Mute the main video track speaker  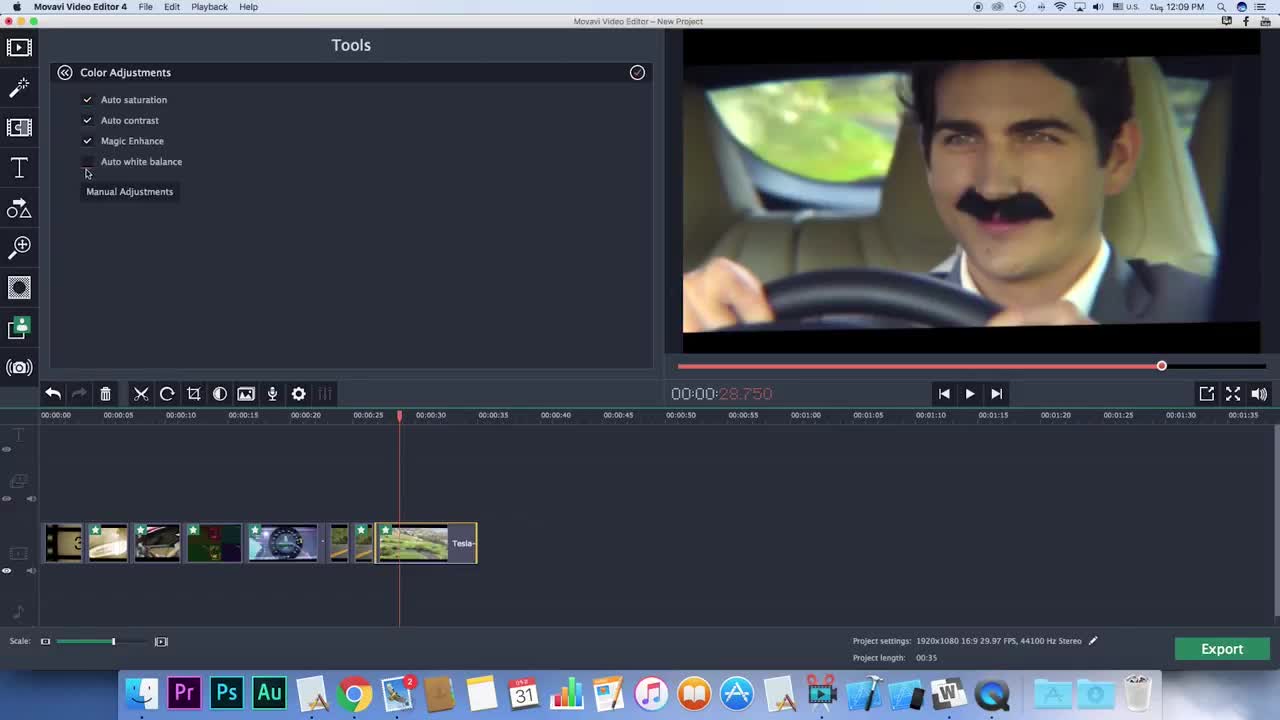31,571
